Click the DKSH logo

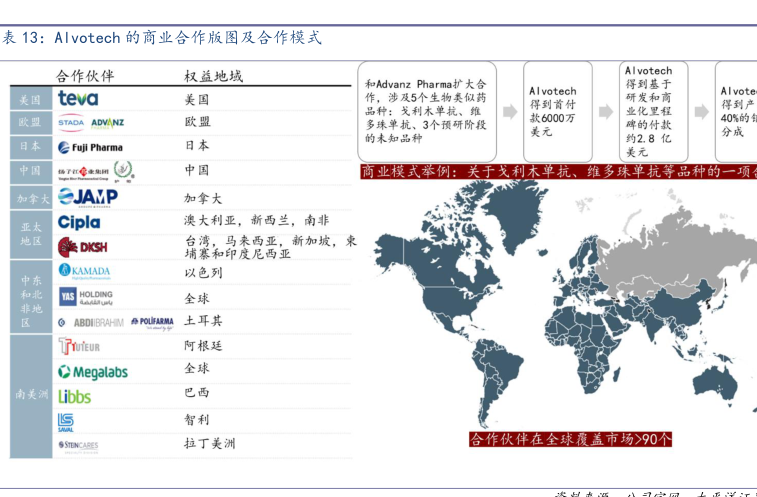tap(83, 246)
